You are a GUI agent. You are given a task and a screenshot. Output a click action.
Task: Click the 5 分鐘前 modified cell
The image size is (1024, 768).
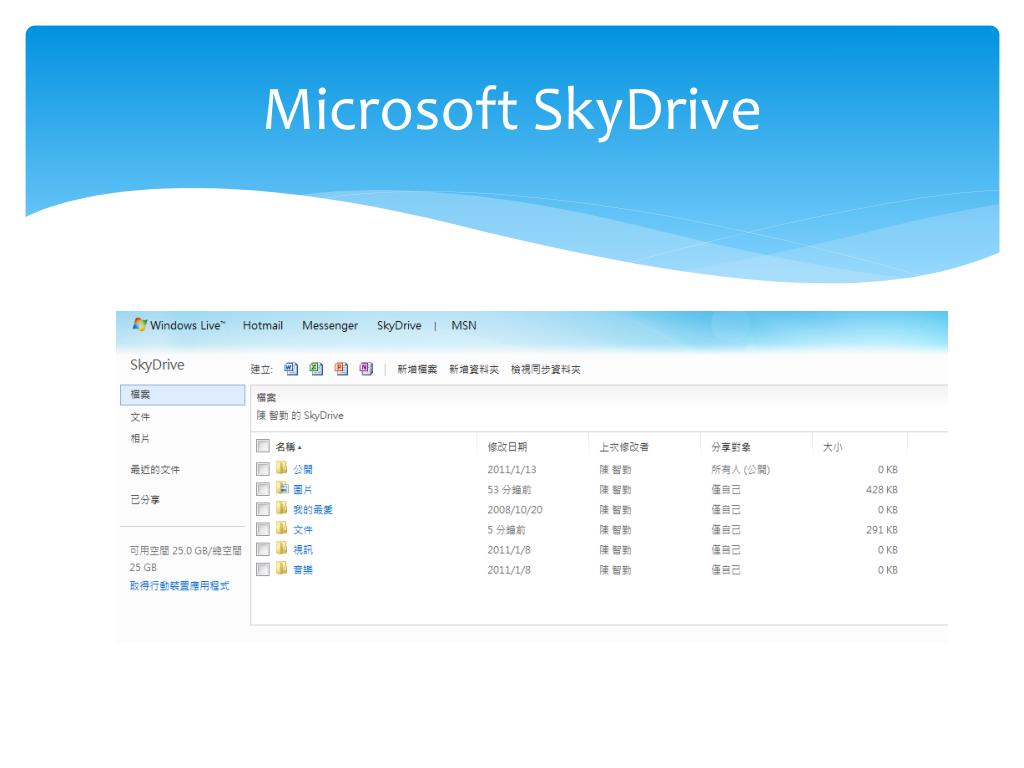pos(506,530)
